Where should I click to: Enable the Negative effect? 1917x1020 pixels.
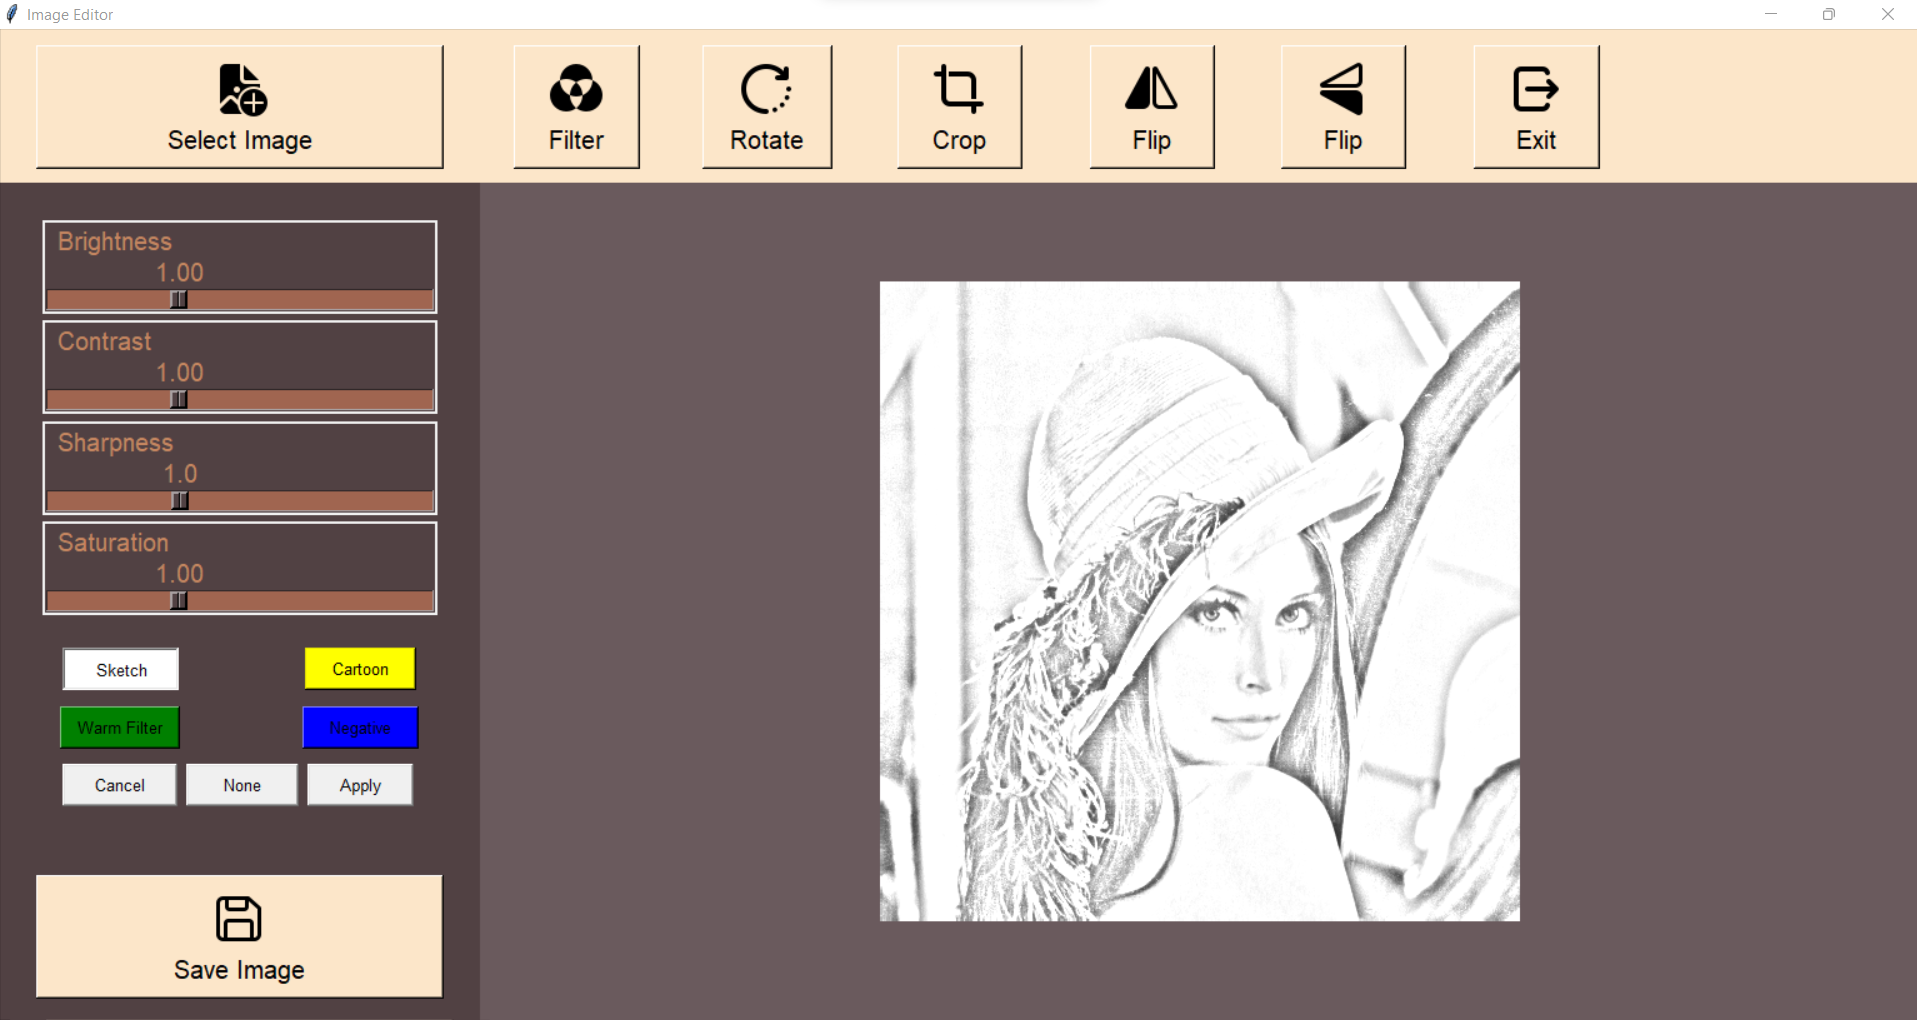360,727
